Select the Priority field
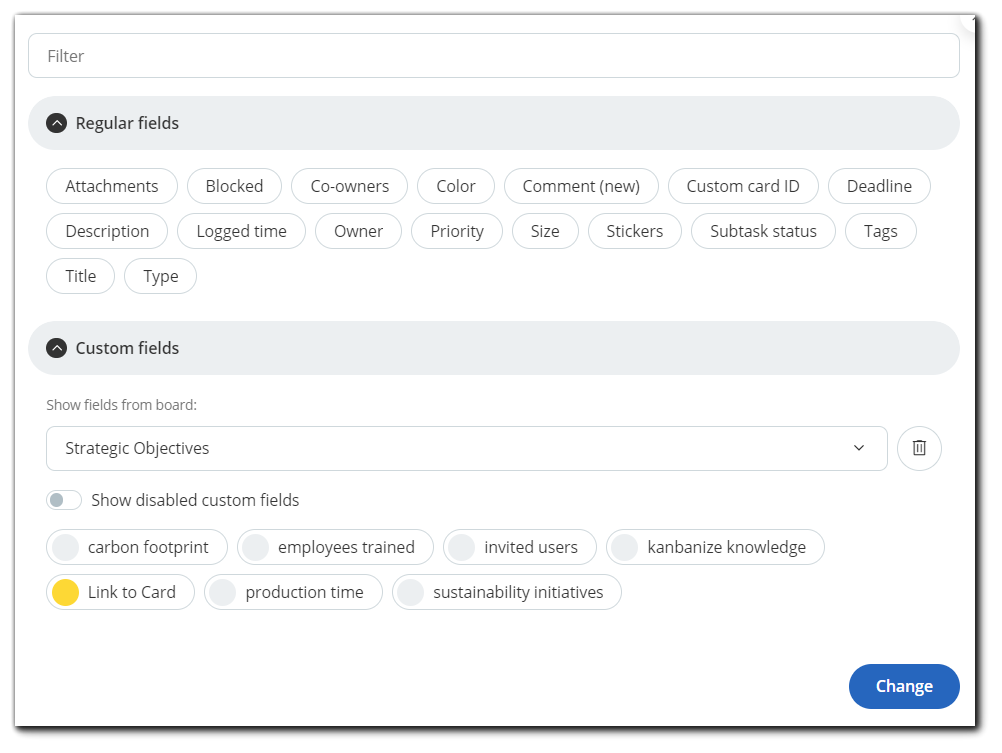The width and height of the screenshot is (1002, 753). pyautogui.click(x=457, y=231)
